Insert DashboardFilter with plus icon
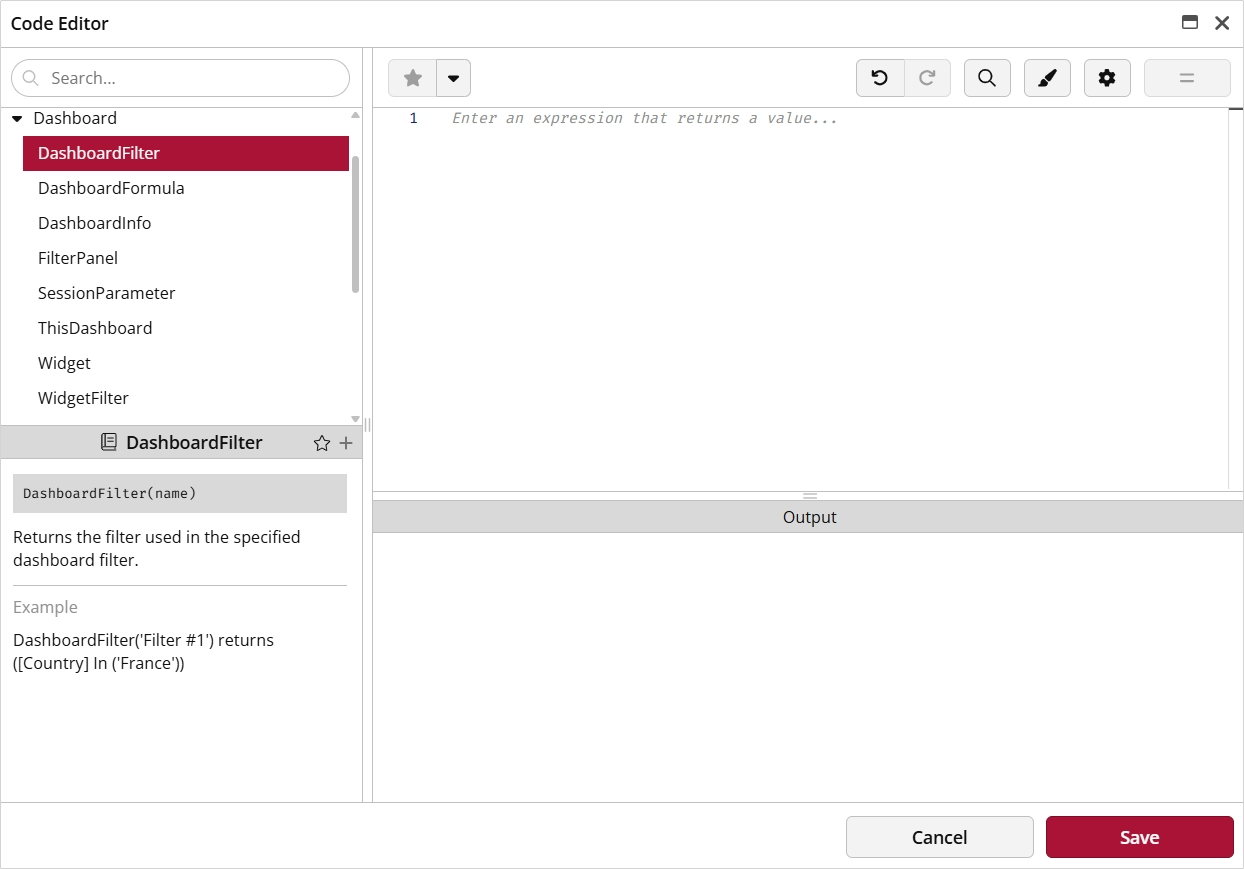Viewport: 1244px width, 869px height. [346, 443]
